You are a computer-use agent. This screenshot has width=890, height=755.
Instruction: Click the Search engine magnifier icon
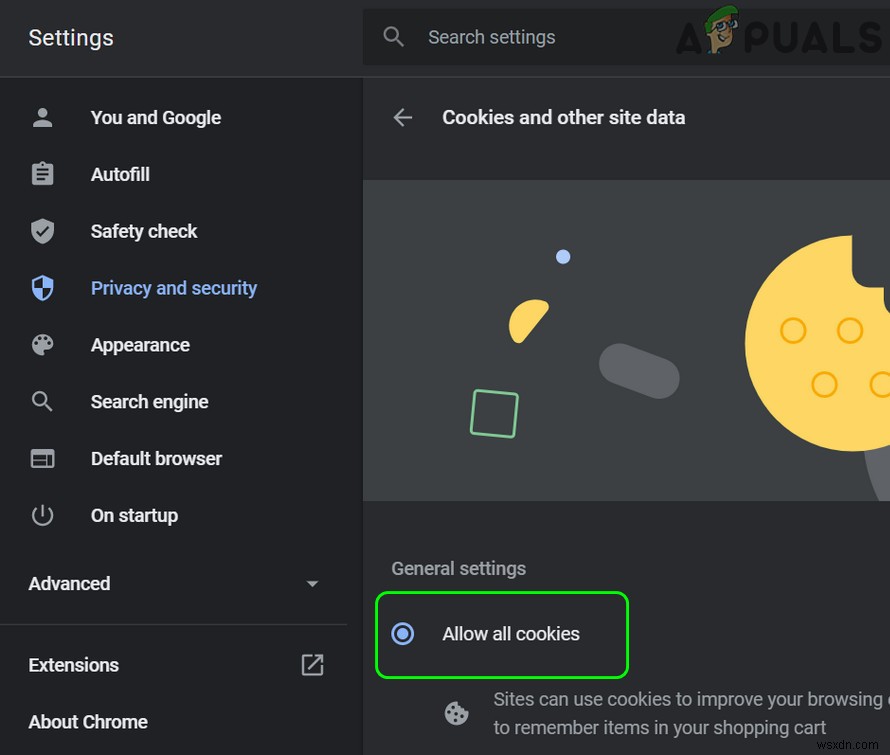[42, 401]
